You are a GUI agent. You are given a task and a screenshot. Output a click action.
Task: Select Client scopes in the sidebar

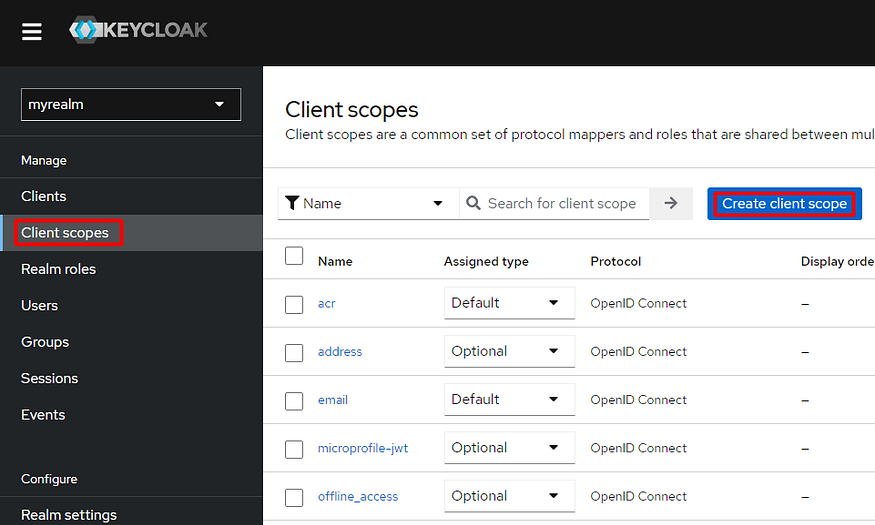coord(131,233)
